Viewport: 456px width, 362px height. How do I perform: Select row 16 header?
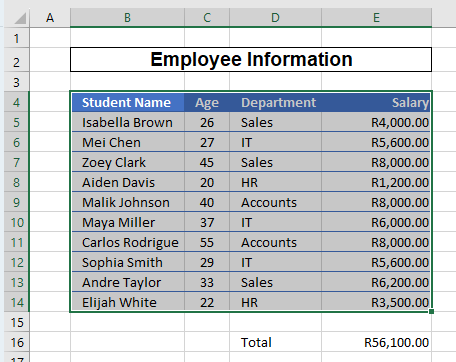pos(16,342)
